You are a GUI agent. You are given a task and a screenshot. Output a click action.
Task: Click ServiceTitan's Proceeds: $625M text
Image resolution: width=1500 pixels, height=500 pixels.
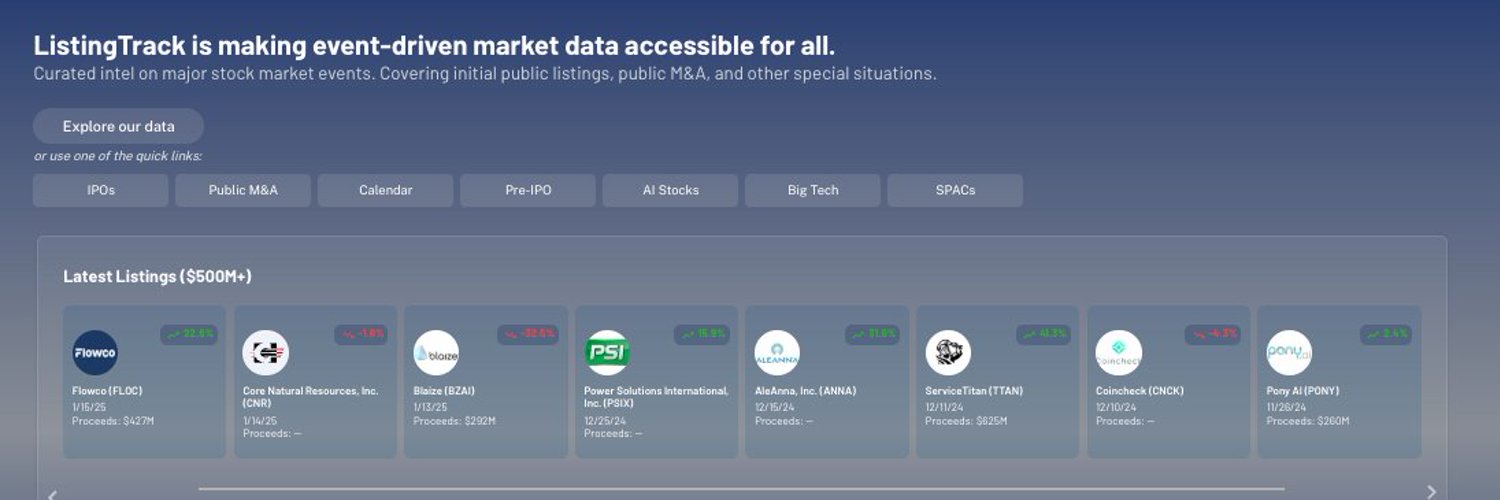tap(966, 421)
